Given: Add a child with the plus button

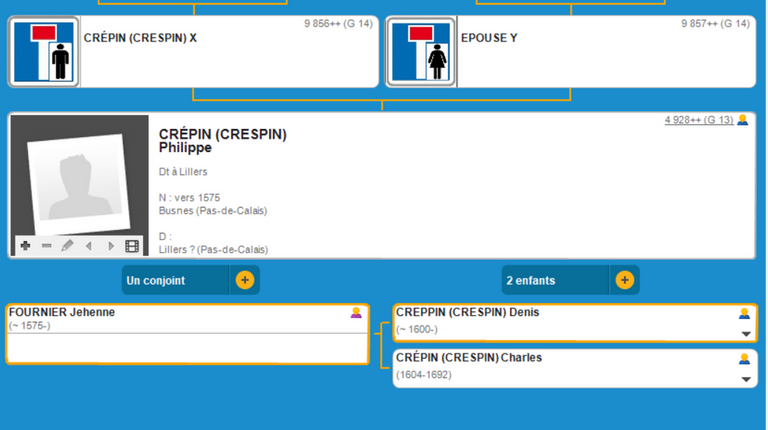Looking at the screenshot, I should point(624,280).
